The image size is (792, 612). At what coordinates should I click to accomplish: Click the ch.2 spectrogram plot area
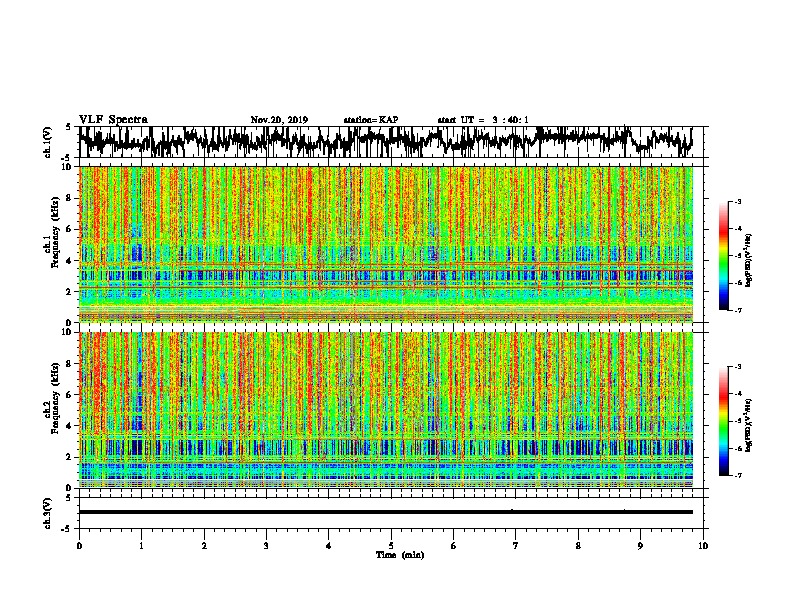tap(386, 410)
